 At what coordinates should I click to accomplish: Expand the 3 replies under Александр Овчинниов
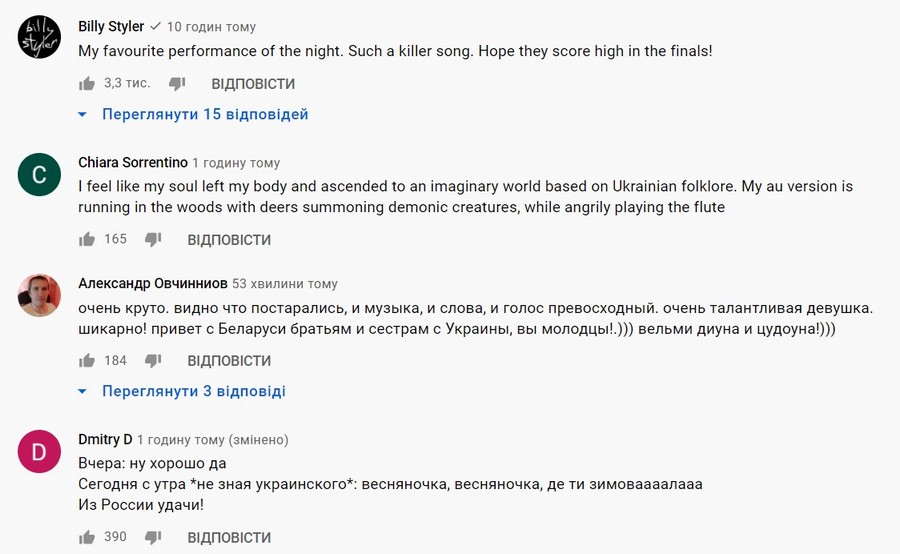pyautogui.click(x=193, y=391)
